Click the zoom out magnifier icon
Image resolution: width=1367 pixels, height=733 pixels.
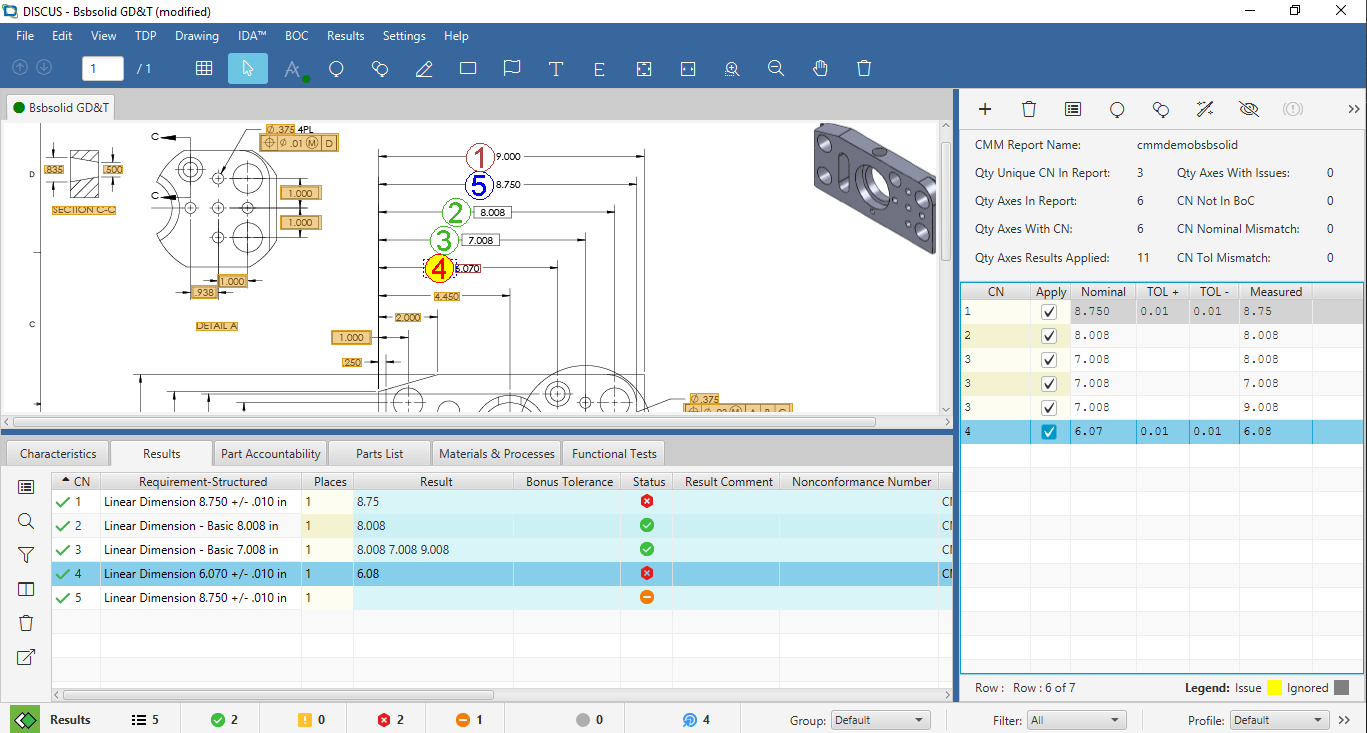point(776,69)
